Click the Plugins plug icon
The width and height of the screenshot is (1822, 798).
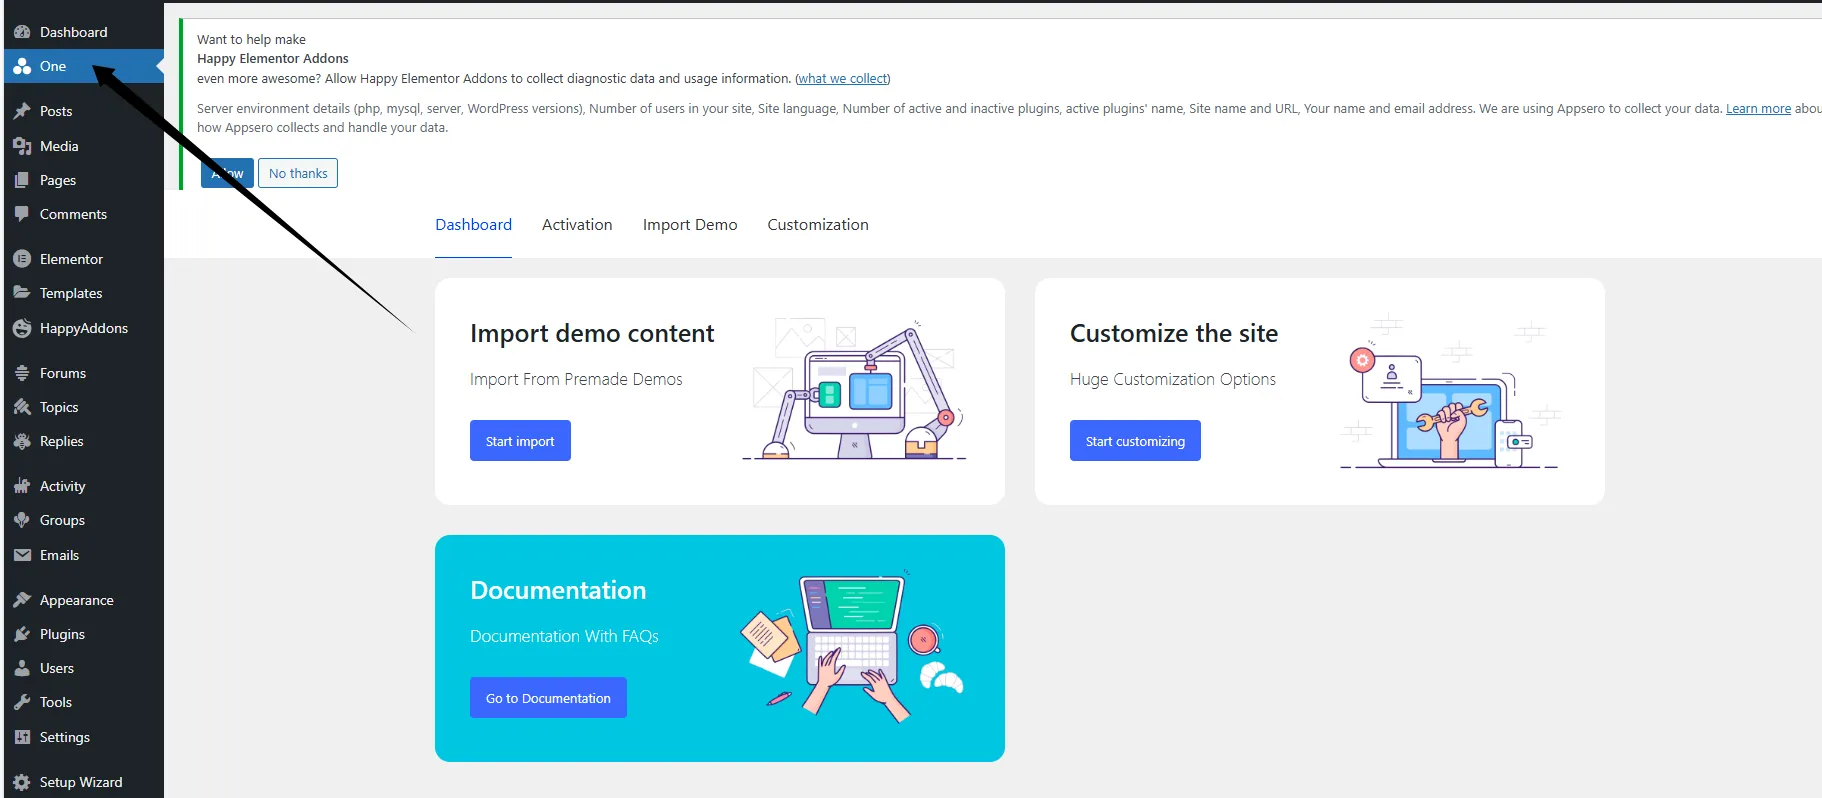pos(22,634)
